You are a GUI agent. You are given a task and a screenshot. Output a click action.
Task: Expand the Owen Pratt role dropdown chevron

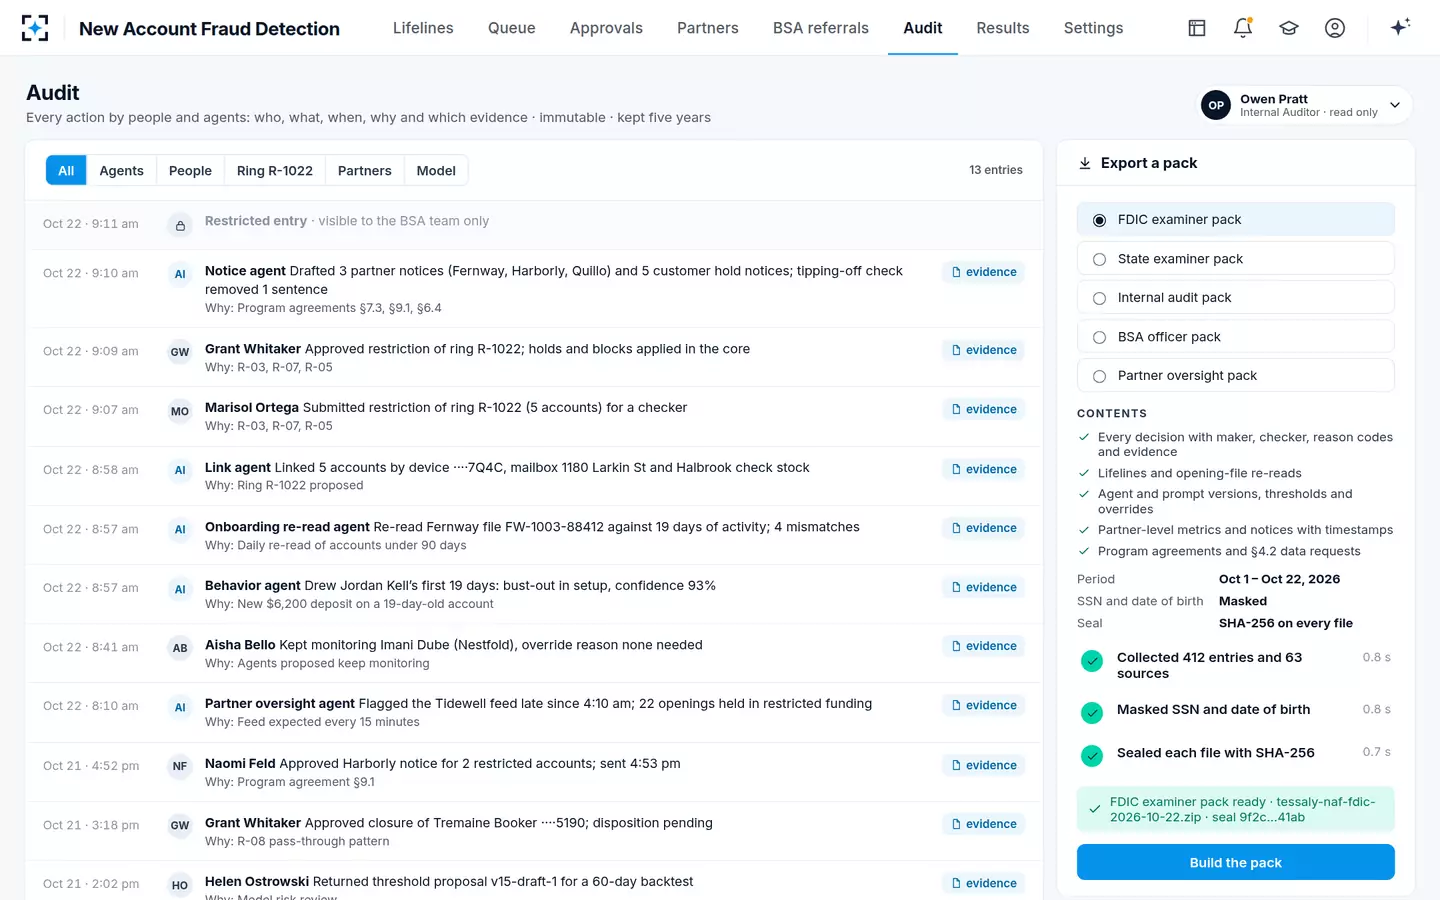click(x=1395, y=105)
